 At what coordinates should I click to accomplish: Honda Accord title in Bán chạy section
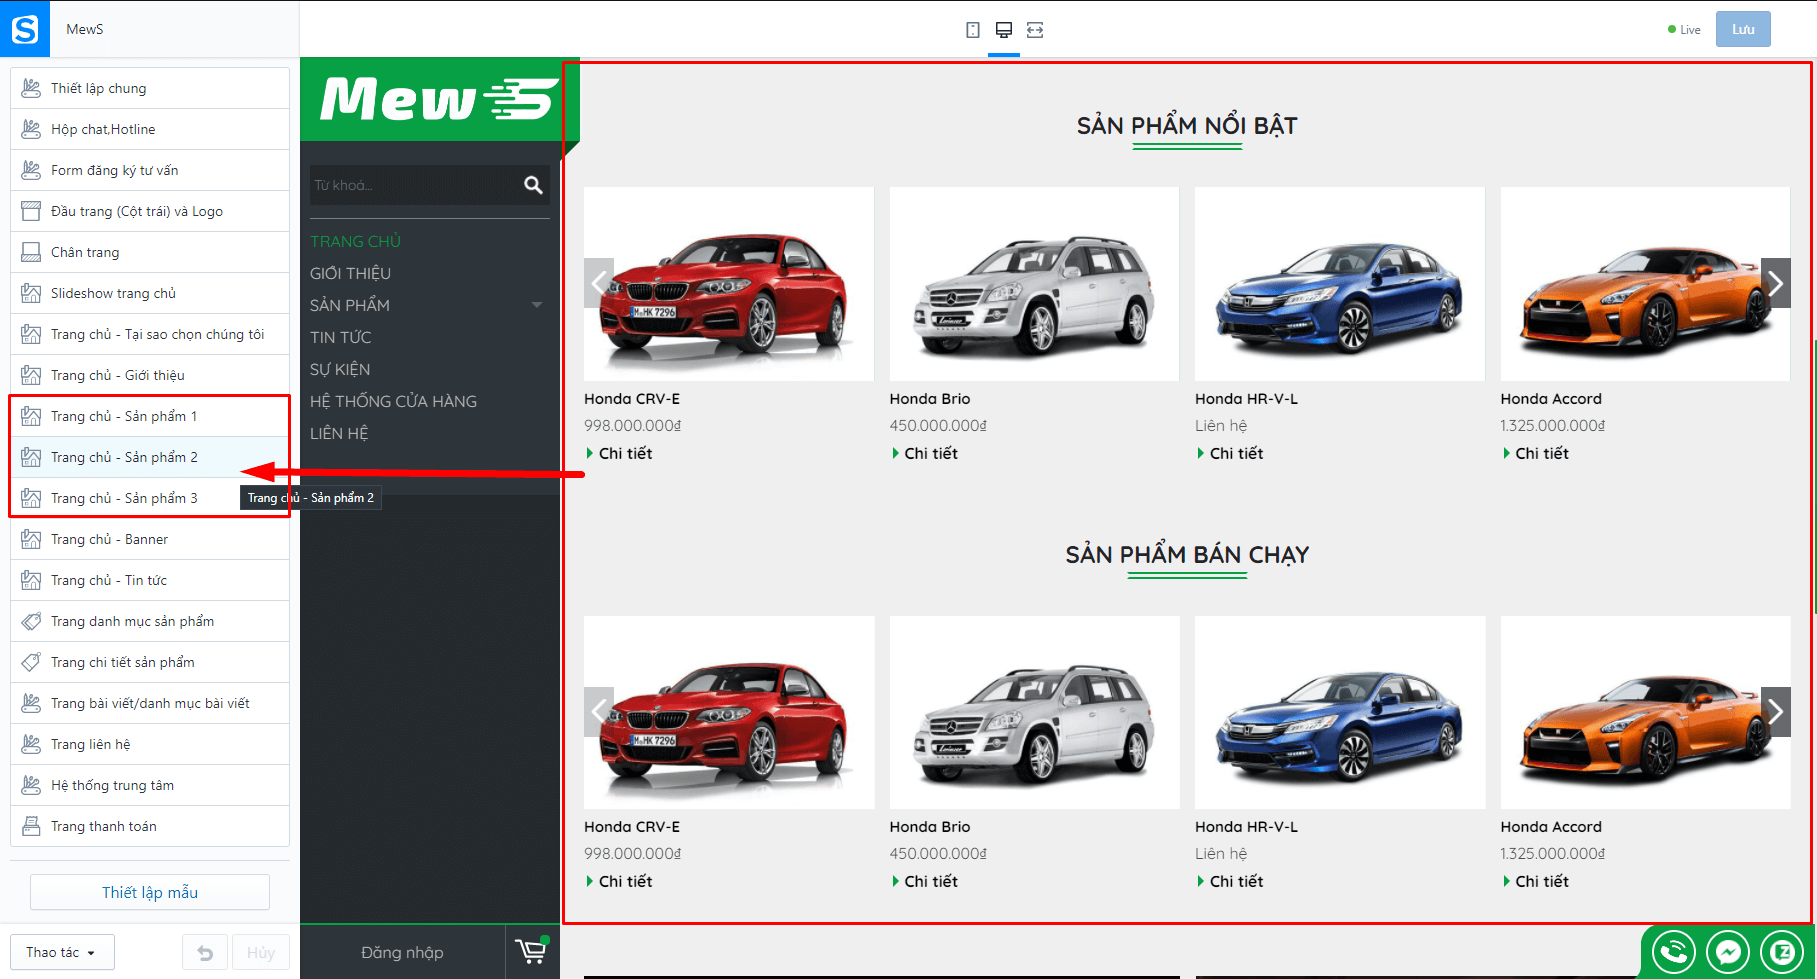pos(1551,827)
